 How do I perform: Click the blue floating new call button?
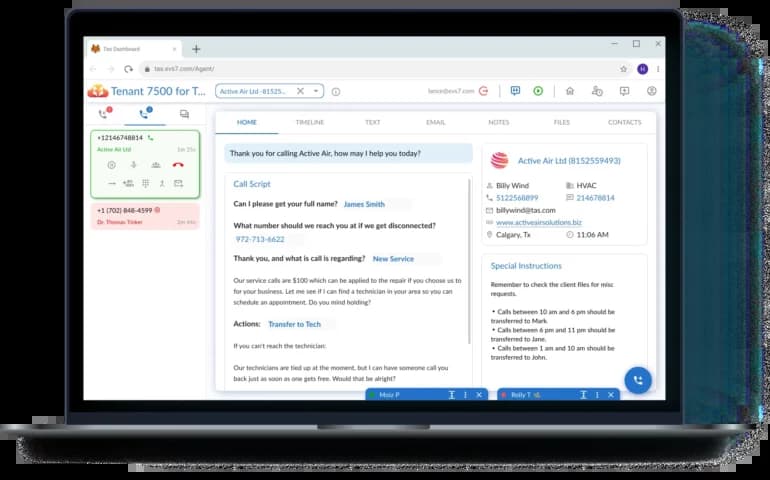[638, 380]
